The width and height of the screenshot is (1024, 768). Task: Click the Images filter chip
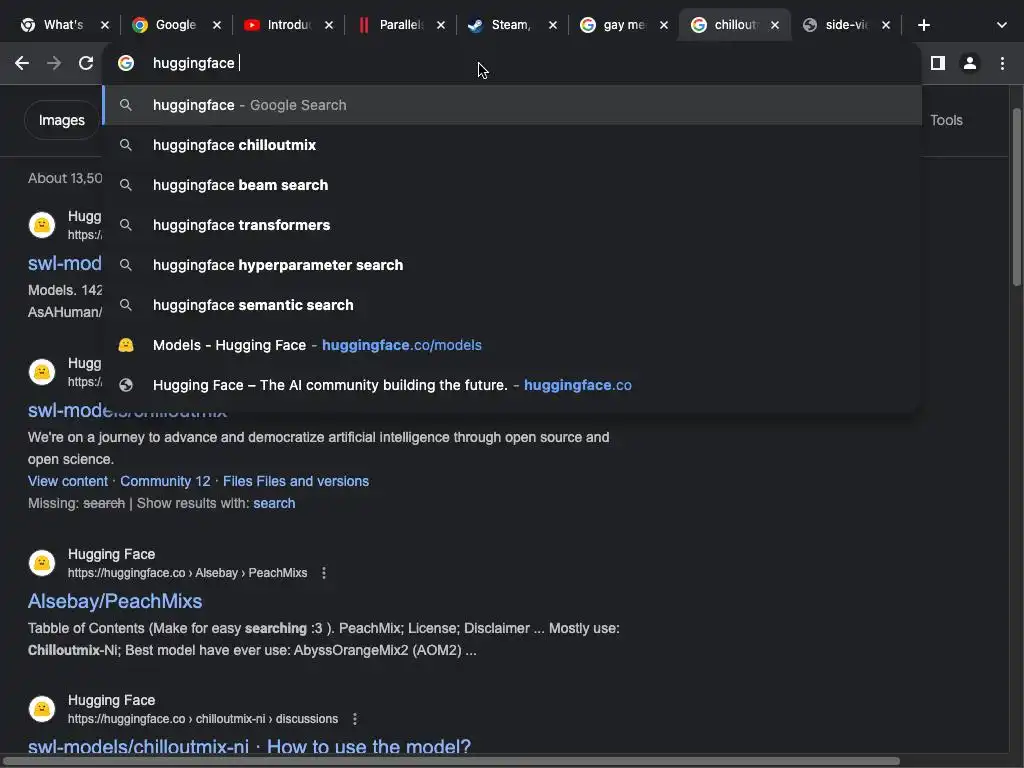point(61,120)
